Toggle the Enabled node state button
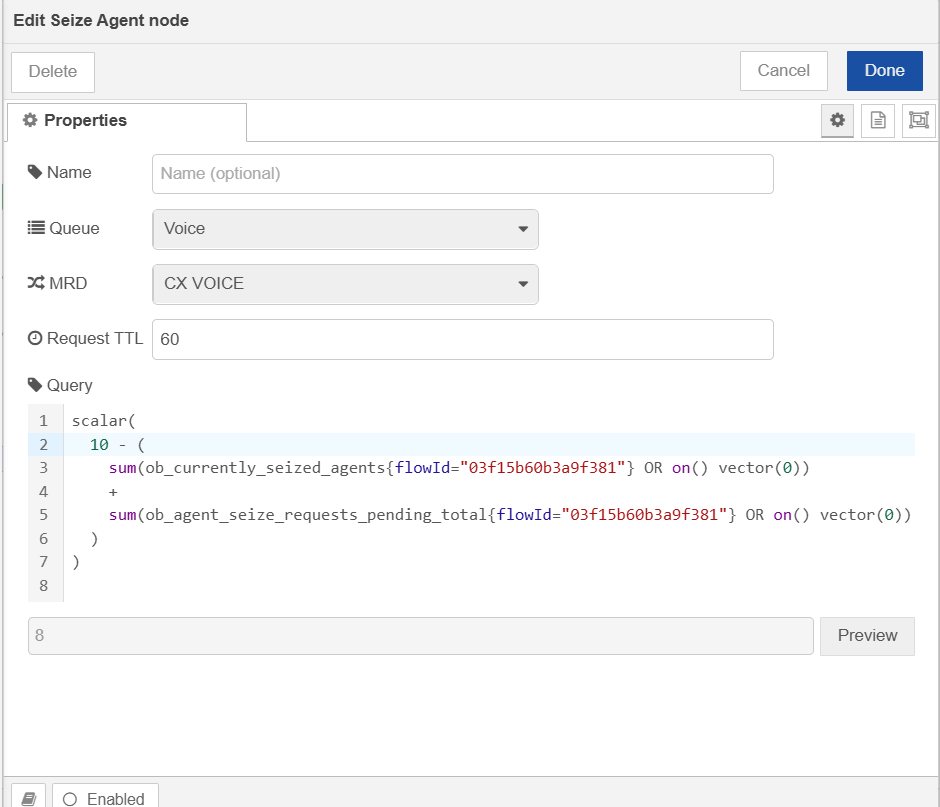The width and height of the screenshot is (940, 807). coord(105,798)
